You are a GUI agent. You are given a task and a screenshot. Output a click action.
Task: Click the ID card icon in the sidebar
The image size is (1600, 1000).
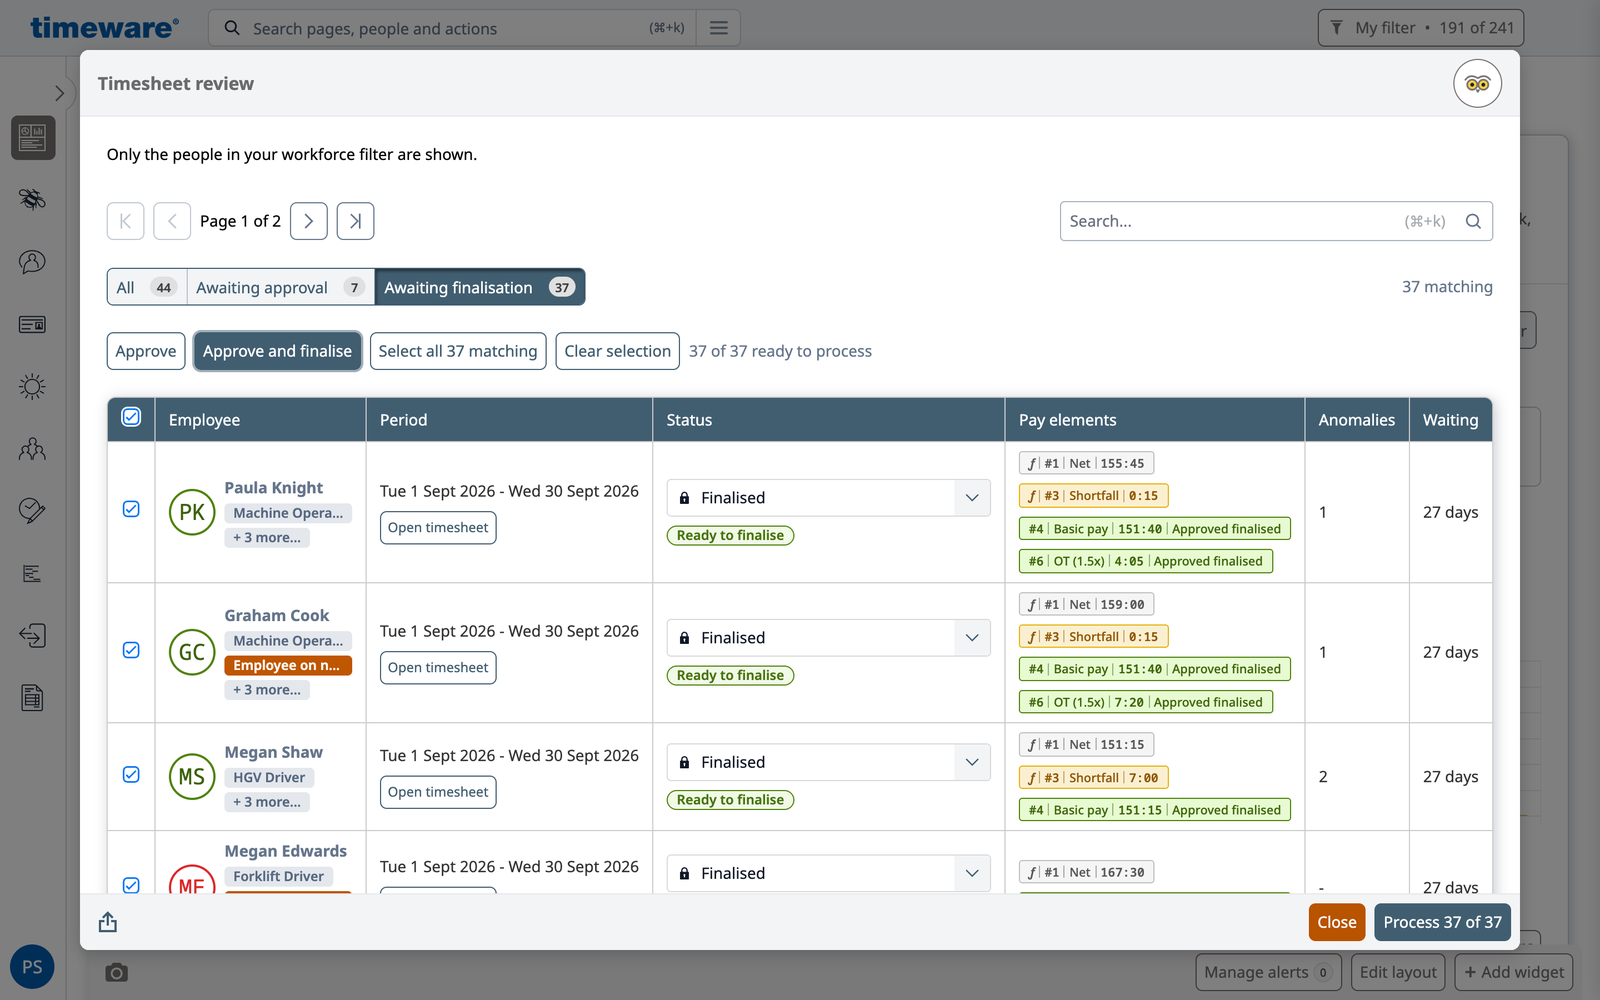click(x=32, y=324)
